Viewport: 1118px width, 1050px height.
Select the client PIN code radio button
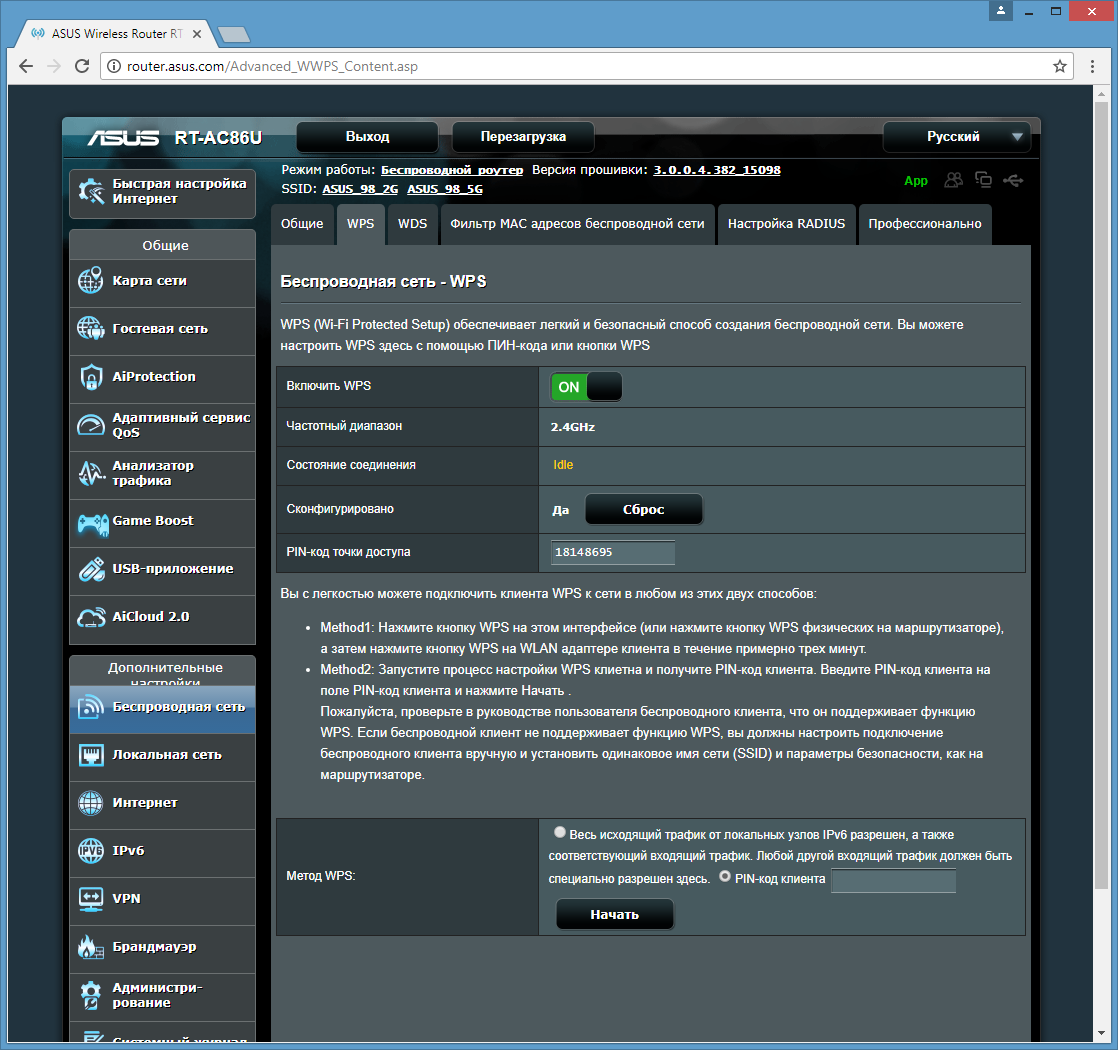coord(725,877)
